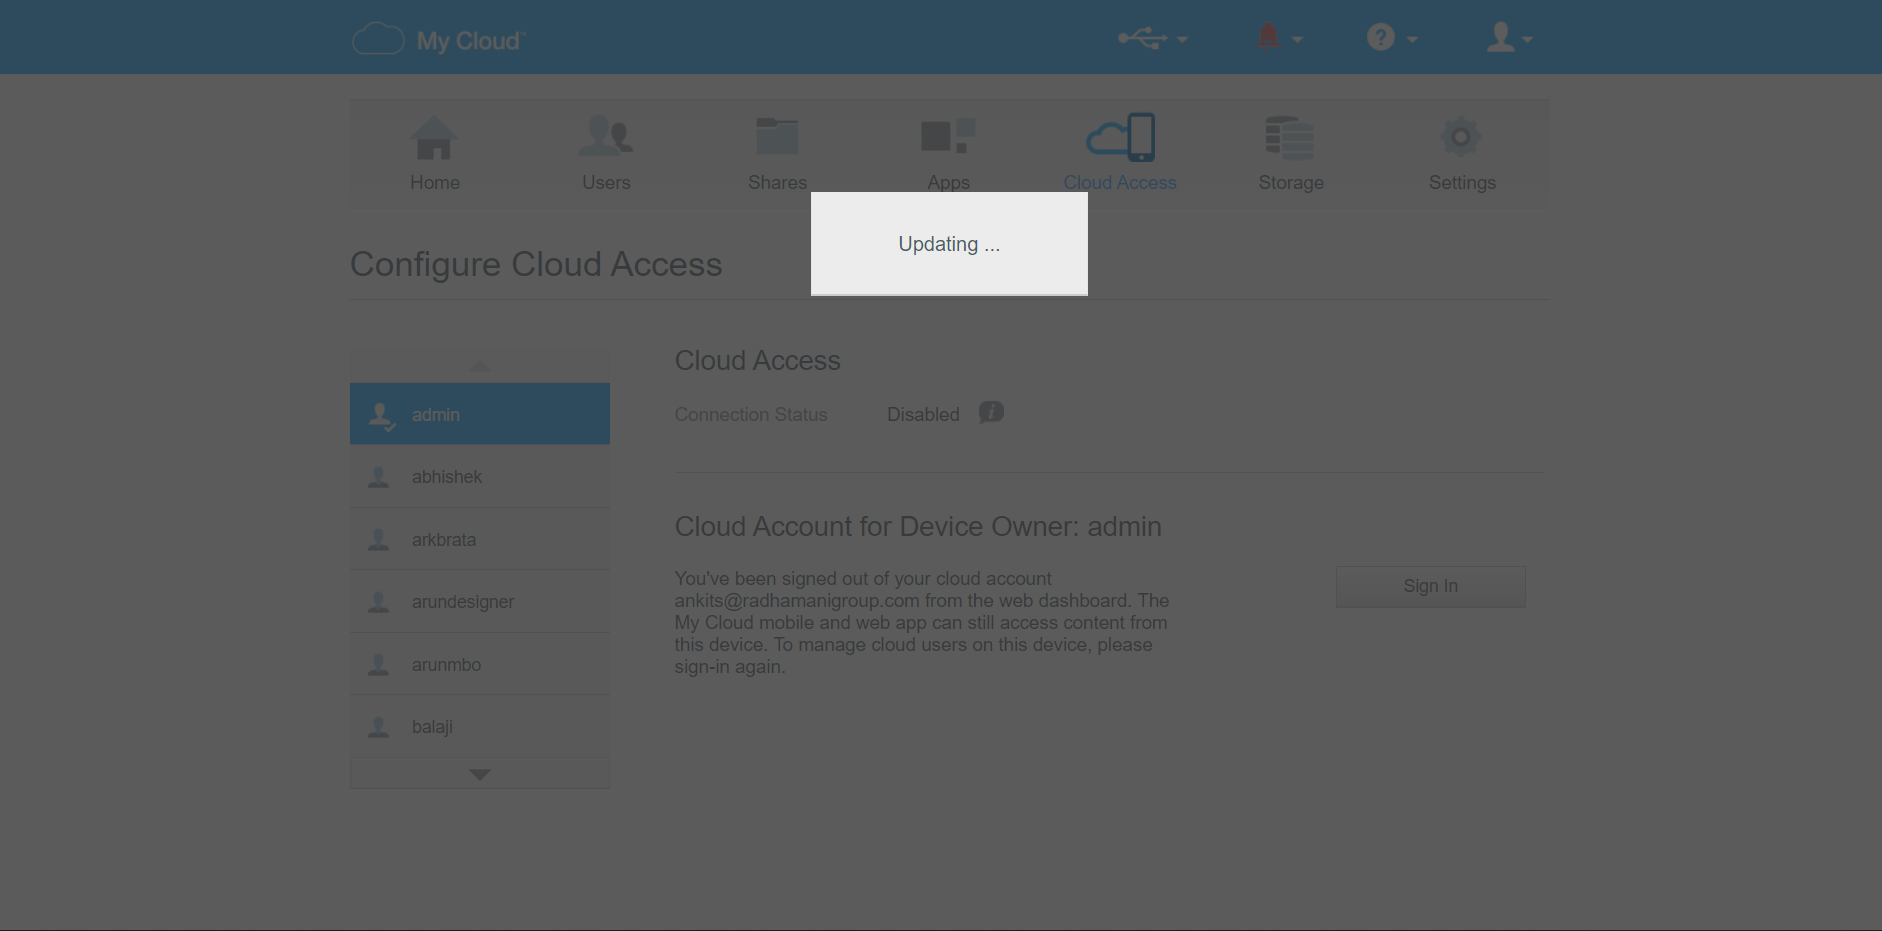1882x931 pixels.
Task: Switch to the Users tab label
Action: [x=606, y=183]
